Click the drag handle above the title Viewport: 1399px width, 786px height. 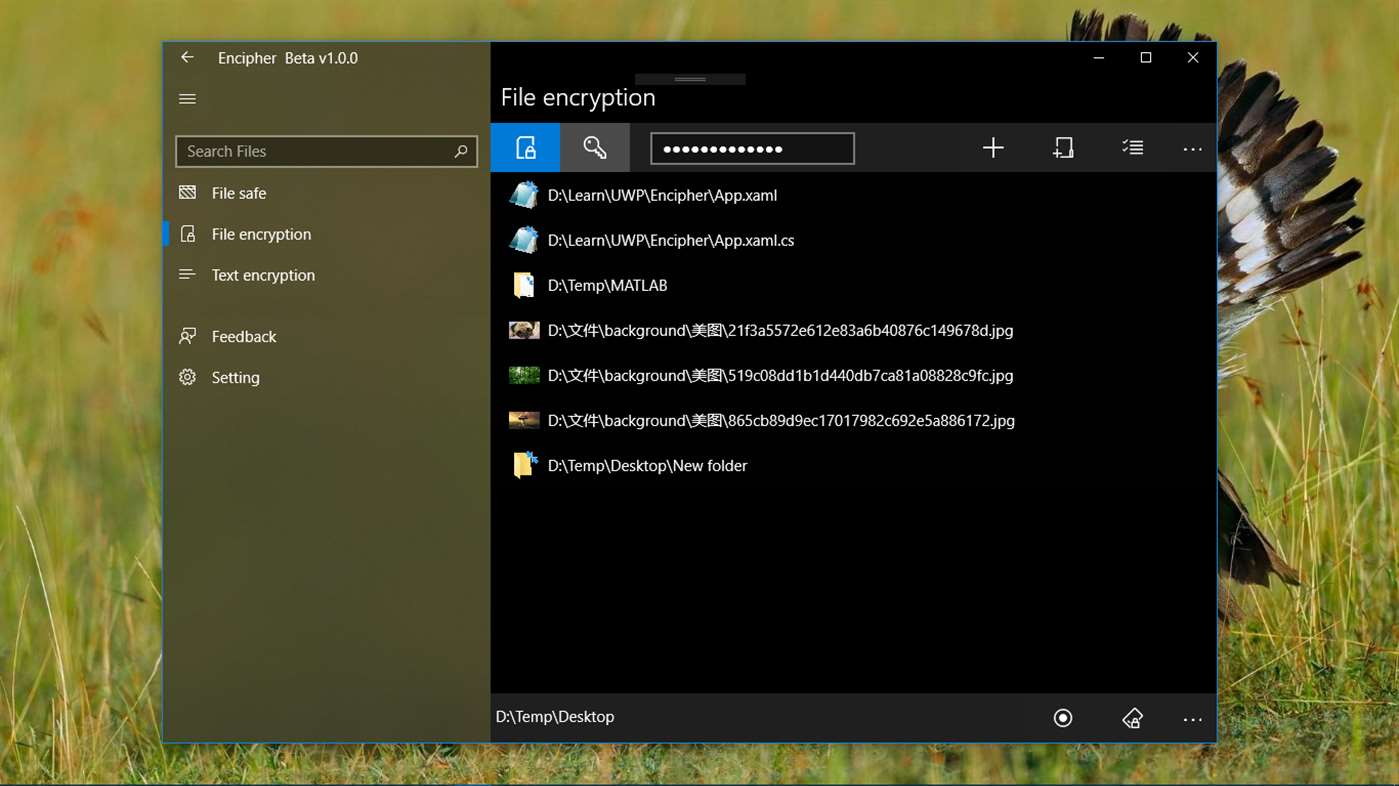pyautogui.click(x=690, y=79)
